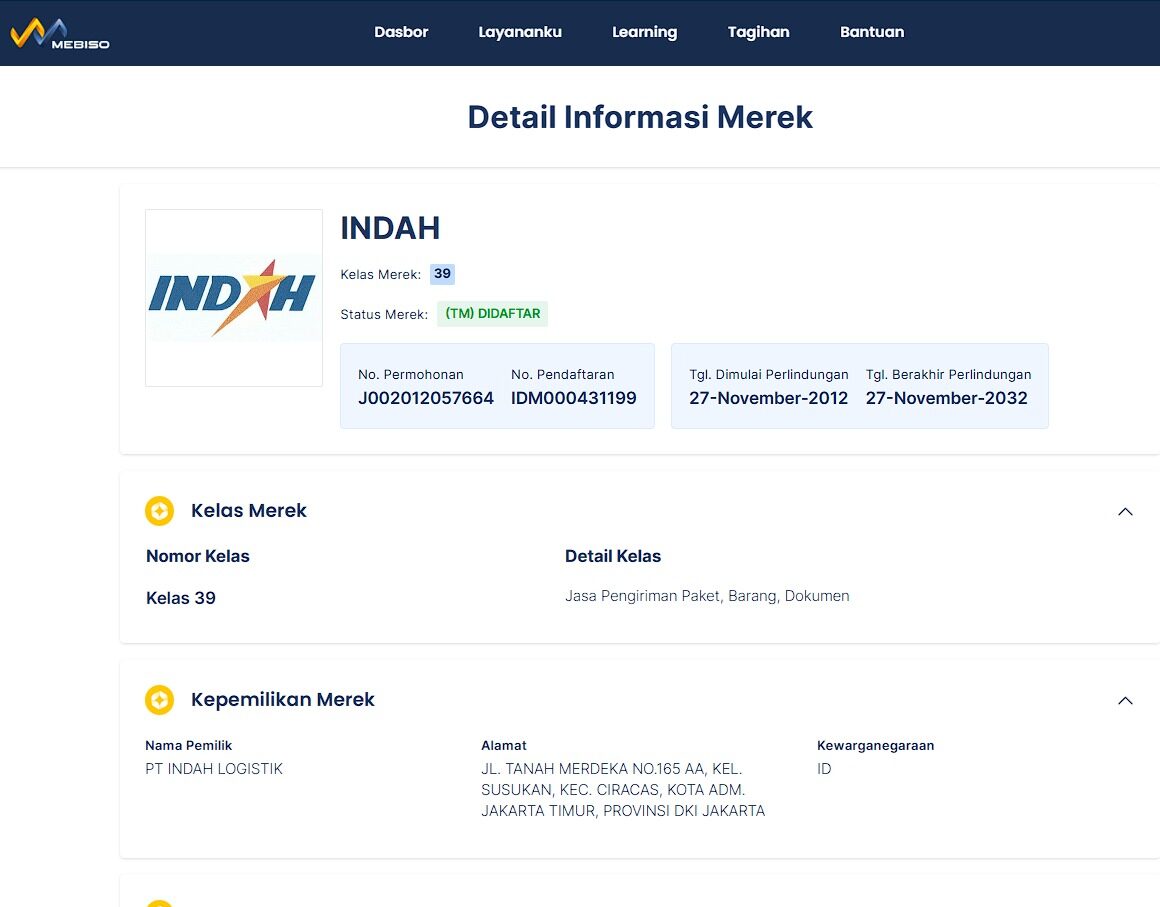
Task: Open the Bantuan menu item
Action: [871, 32]
